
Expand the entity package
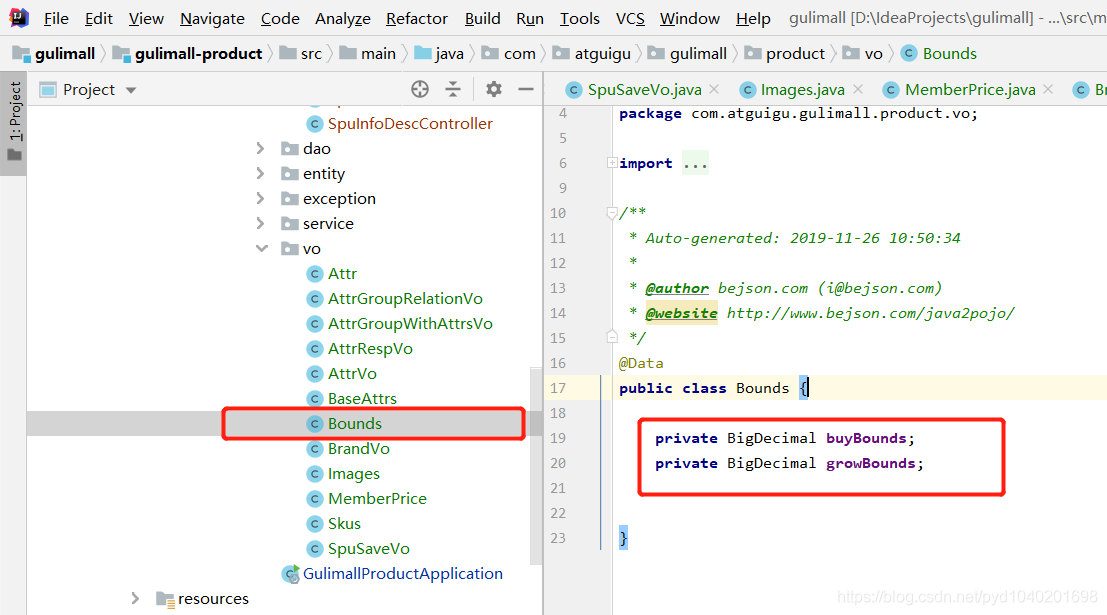pos(261,174)
